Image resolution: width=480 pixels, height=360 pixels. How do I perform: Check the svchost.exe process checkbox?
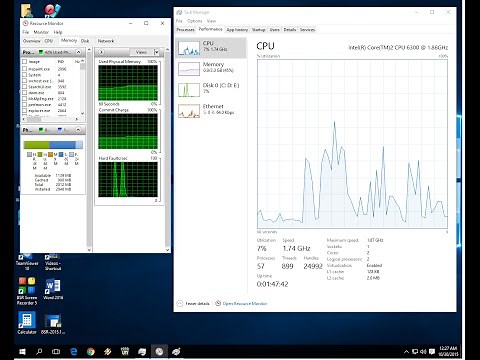[24, 81]
